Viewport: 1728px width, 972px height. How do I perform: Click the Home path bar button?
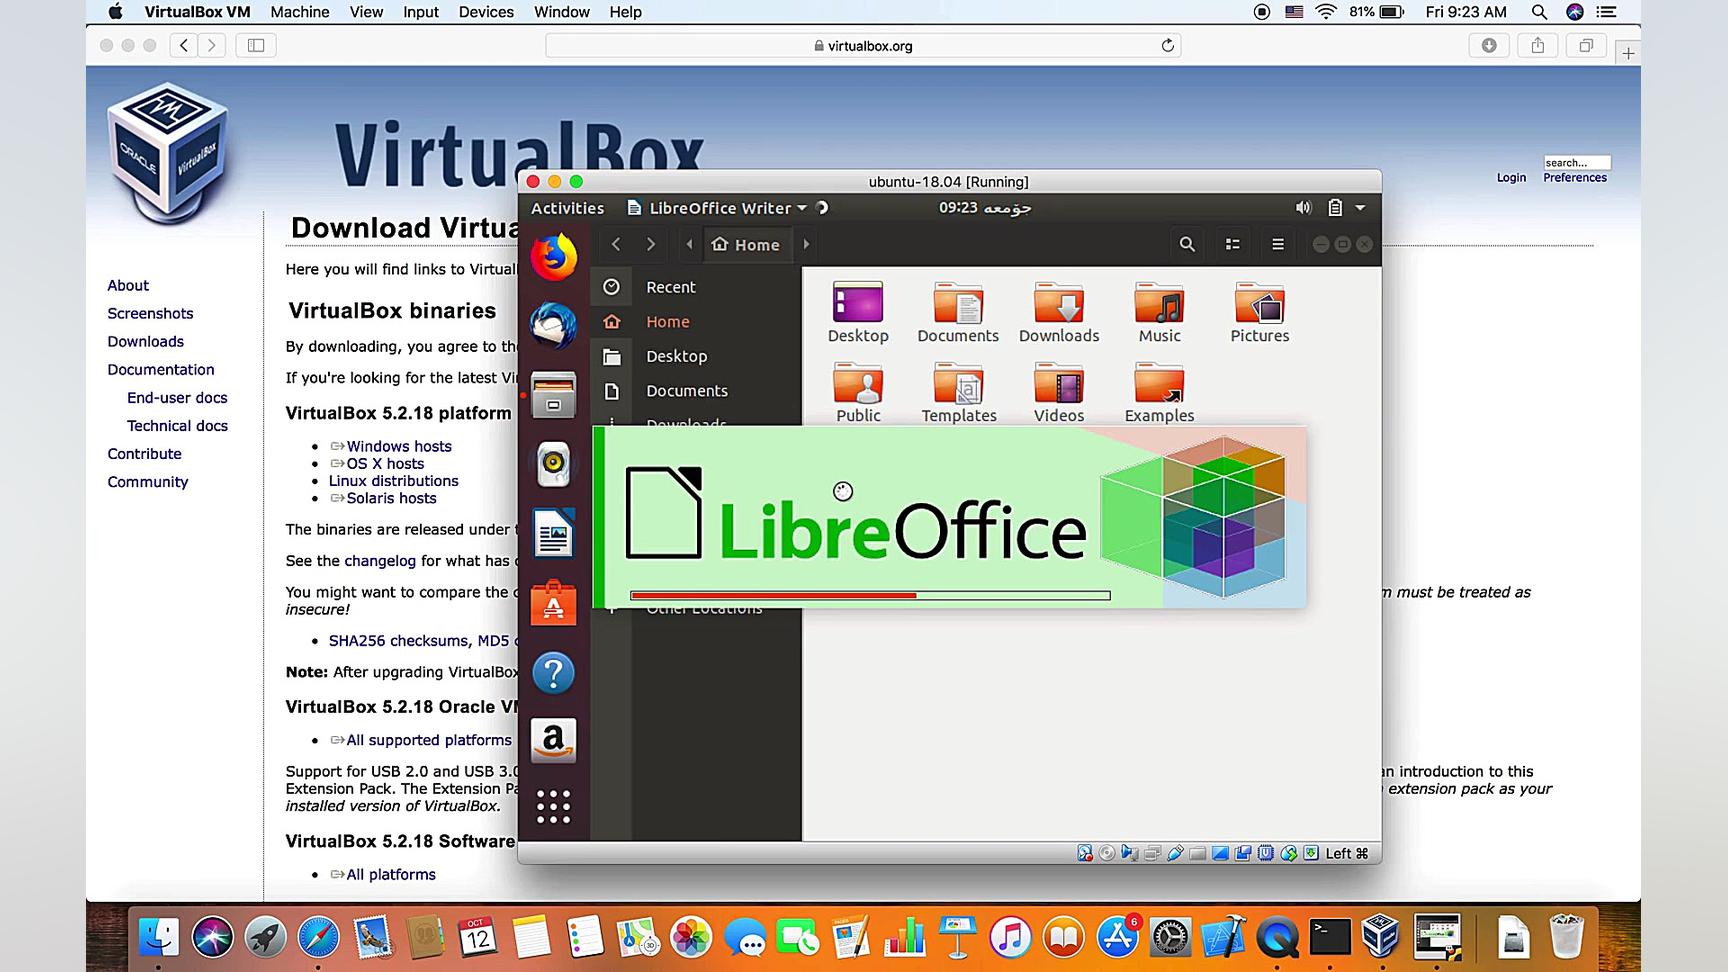pos(746,244)
